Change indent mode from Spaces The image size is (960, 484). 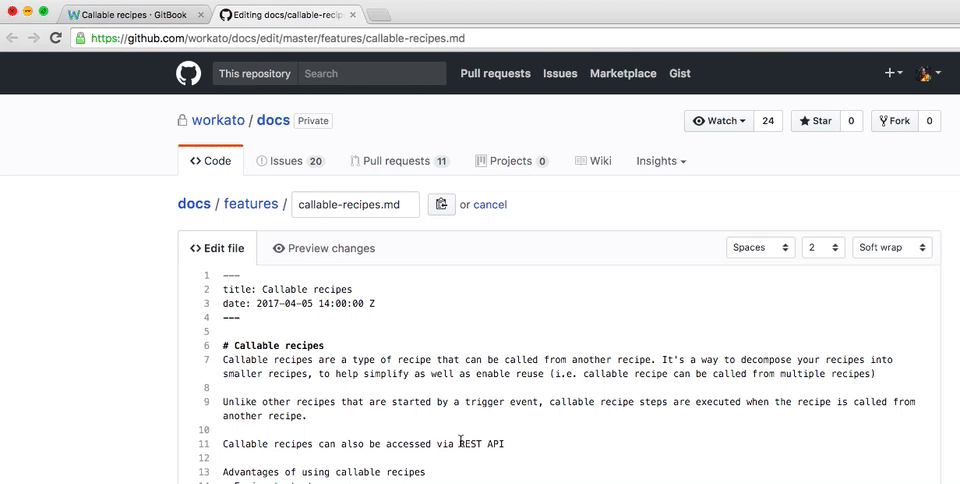(x=761, y=247)
